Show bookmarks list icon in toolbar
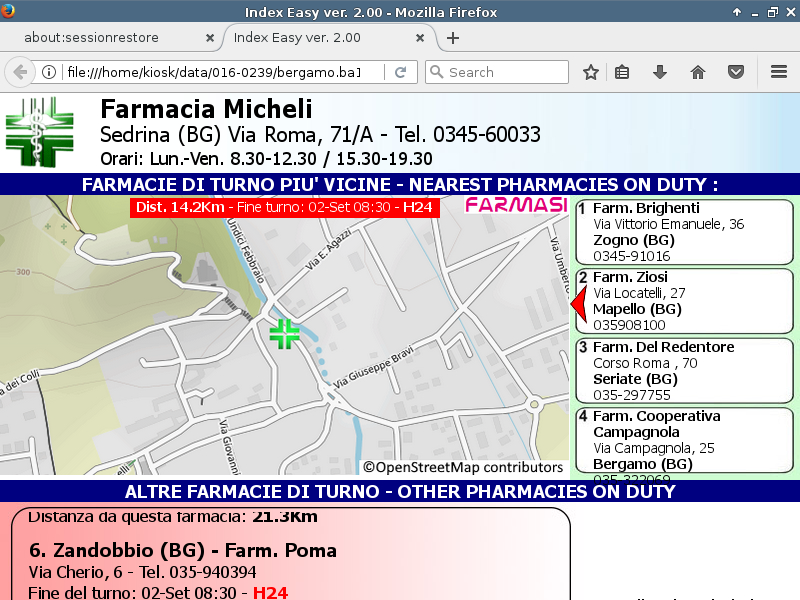The image size is (800, 600). 622,72
